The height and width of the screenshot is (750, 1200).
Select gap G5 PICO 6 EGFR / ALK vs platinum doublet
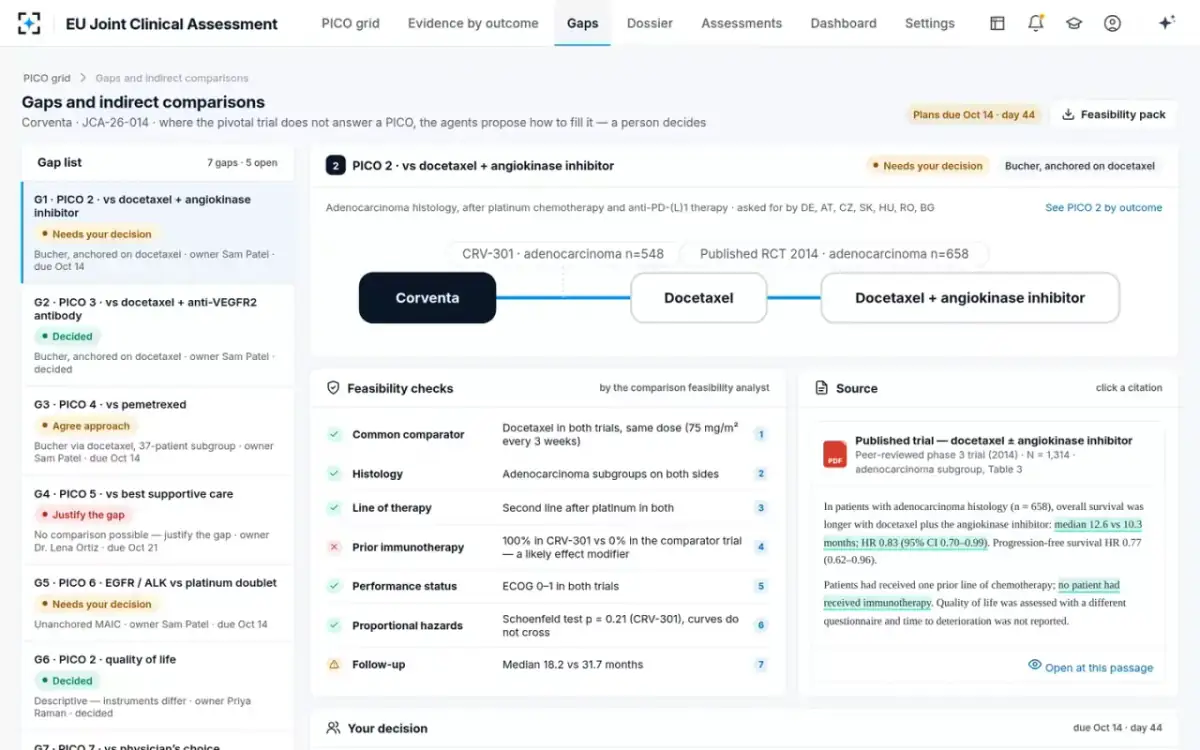click(x=158, y=603)
